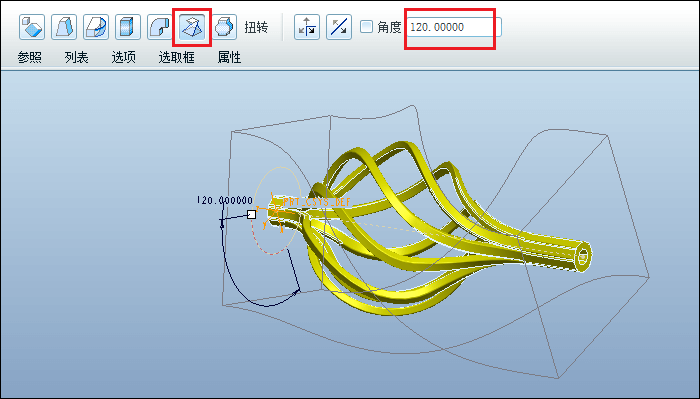Click the white twist angle drag handle
Image resolution: width=700 pixels, height=399 pixels.
[x=252, y=214]
